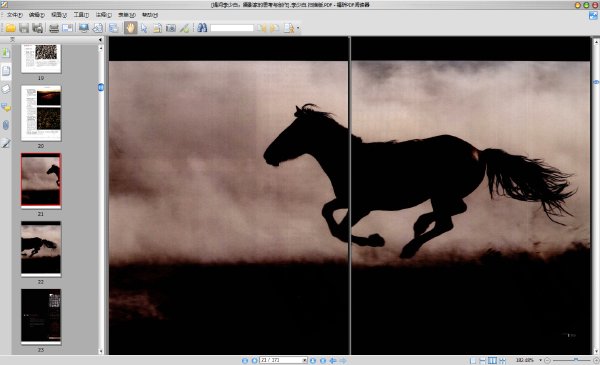The width and height of the screenshot is (600, 365).
Task: Open the page number dropdown
Action: pos(305,360)
